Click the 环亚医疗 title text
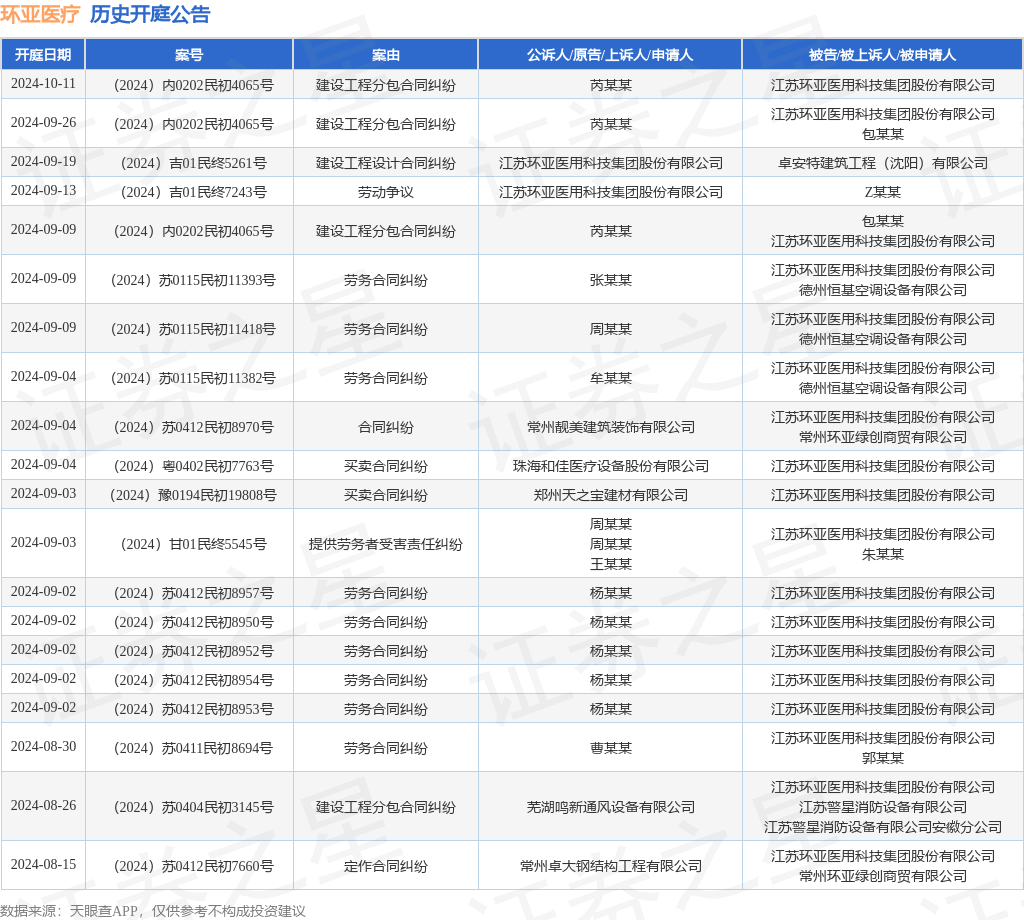 (x=40, y=14)
